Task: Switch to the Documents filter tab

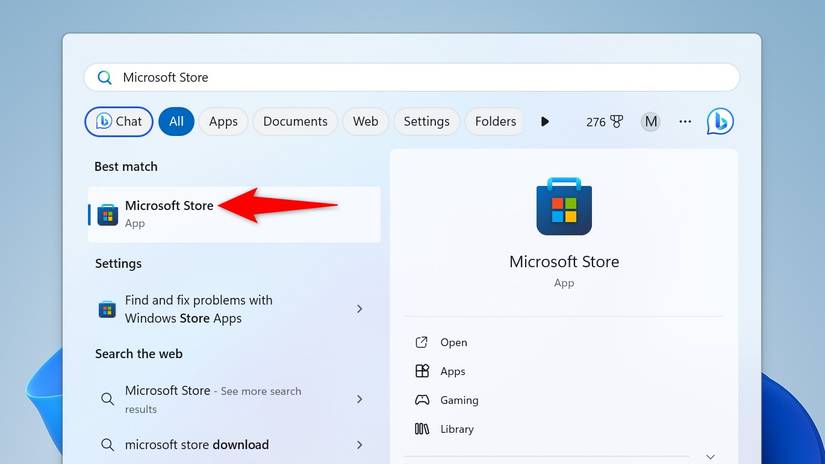Action: [x=295, y=121]
